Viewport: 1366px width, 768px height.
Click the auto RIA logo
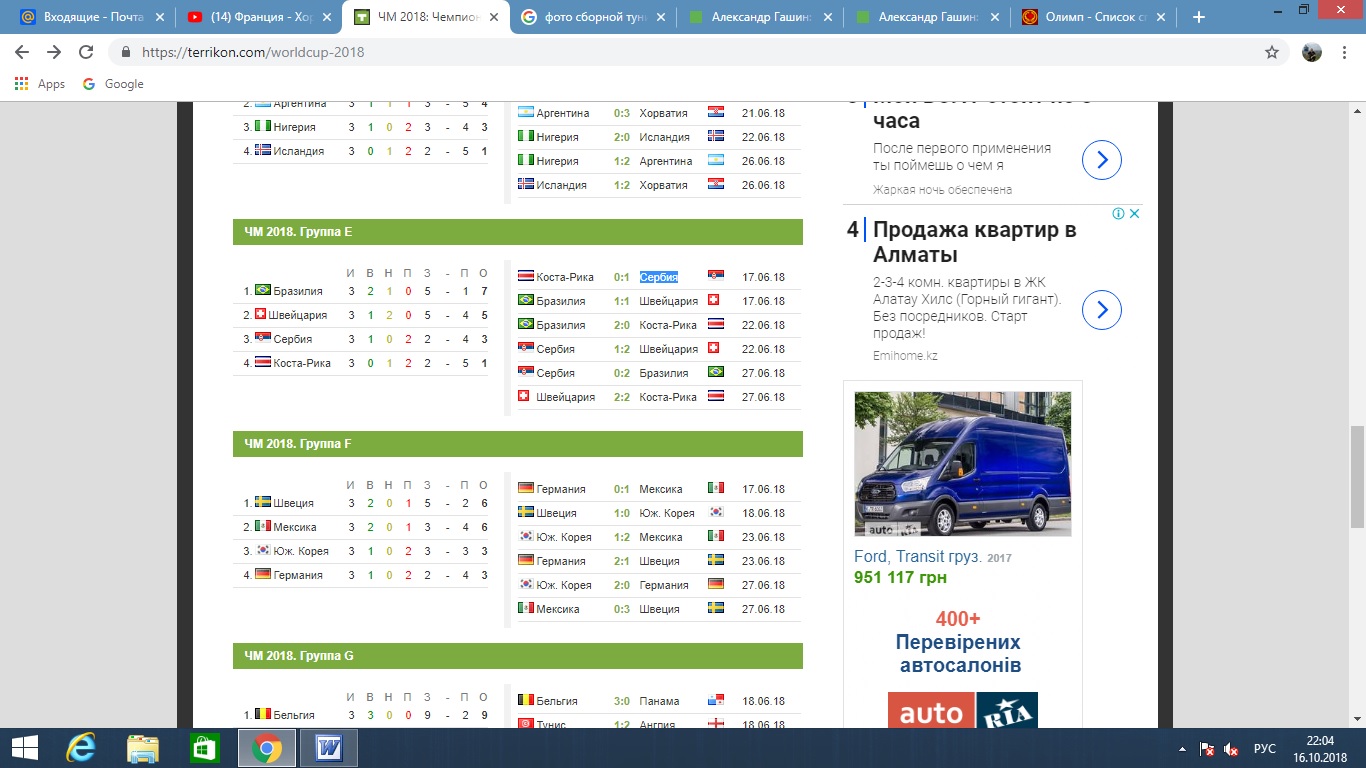[963, 710]
